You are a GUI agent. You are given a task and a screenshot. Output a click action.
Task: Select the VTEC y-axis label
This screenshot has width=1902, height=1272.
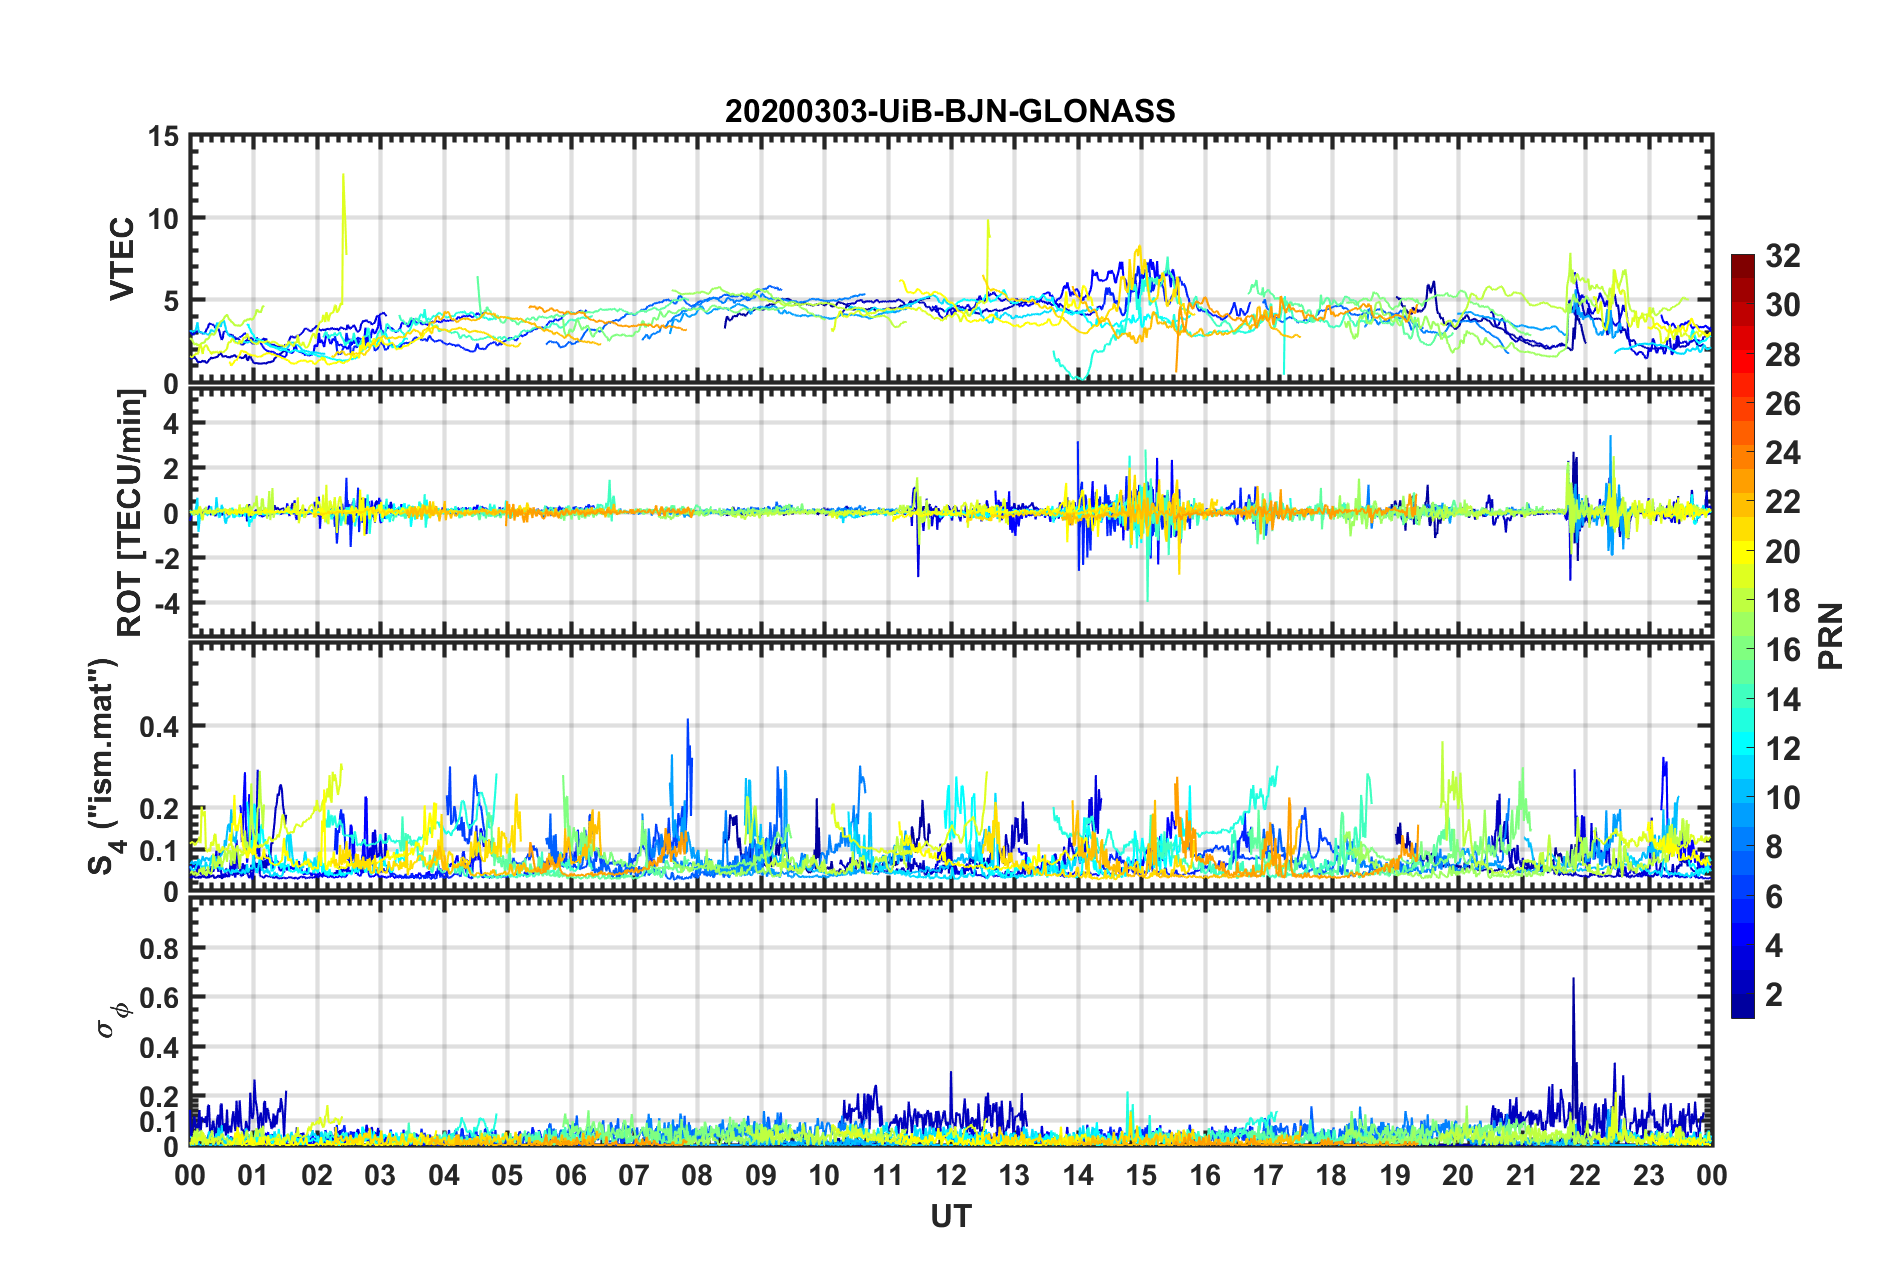click(x=122, y=258)
